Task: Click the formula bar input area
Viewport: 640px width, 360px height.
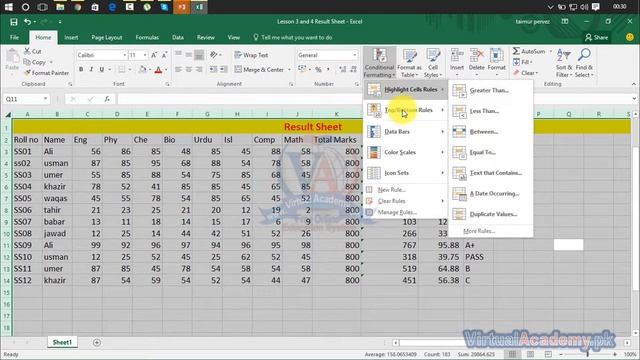Action: point(373,99)
